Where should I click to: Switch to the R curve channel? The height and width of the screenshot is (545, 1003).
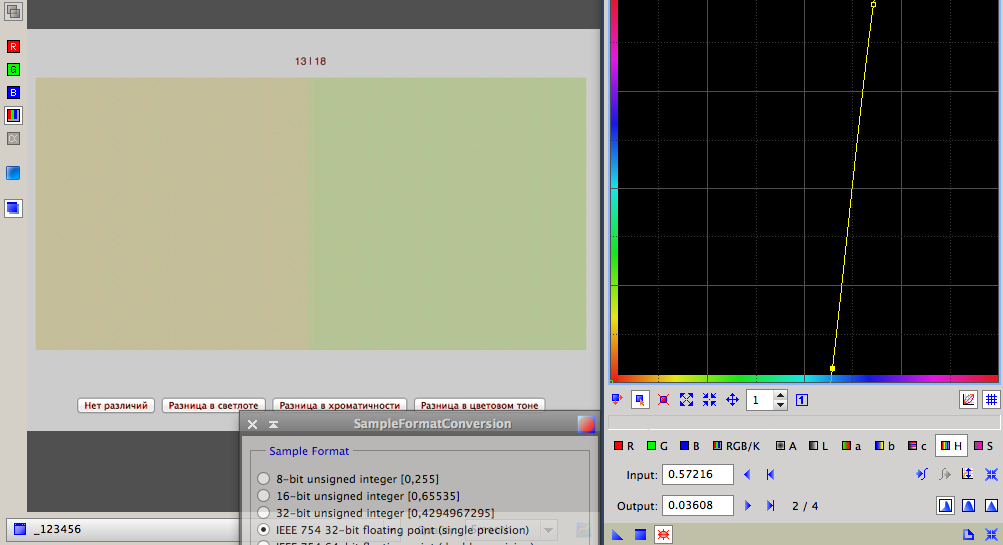pyautogui.click(x=624, y=446)
